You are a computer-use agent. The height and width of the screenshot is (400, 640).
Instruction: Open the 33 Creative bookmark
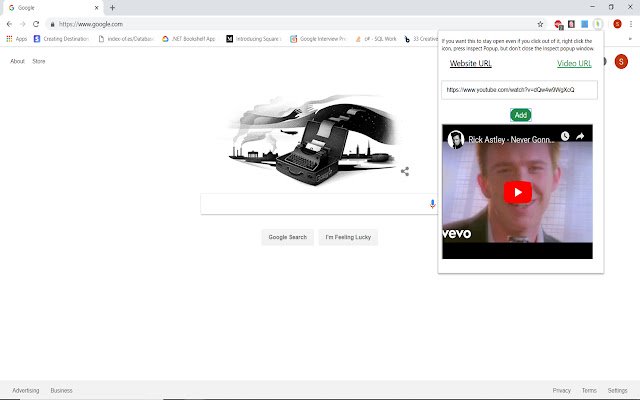click(x=420, y=39)
